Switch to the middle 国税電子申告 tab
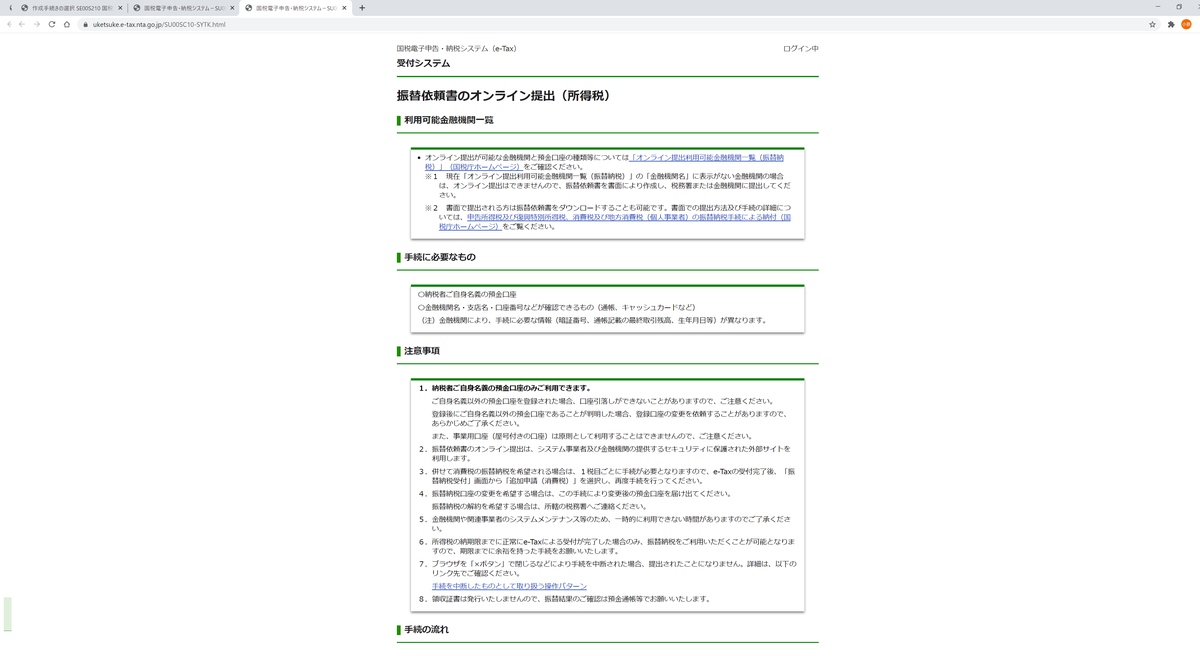Screen dimensions: 1200x656 point(184,8)
